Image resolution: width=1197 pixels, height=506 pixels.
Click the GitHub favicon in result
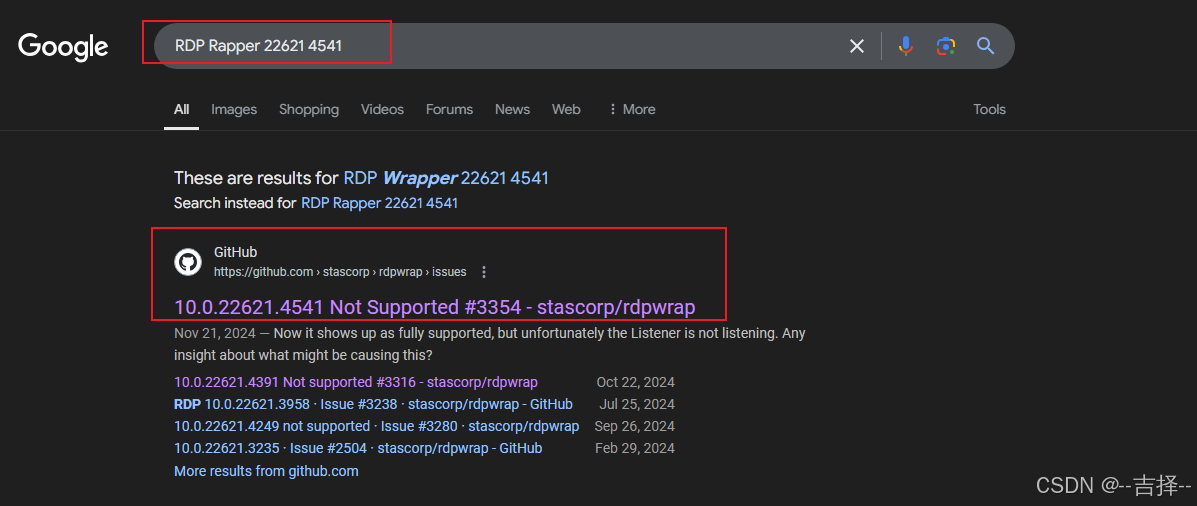(x=188, y=263)
